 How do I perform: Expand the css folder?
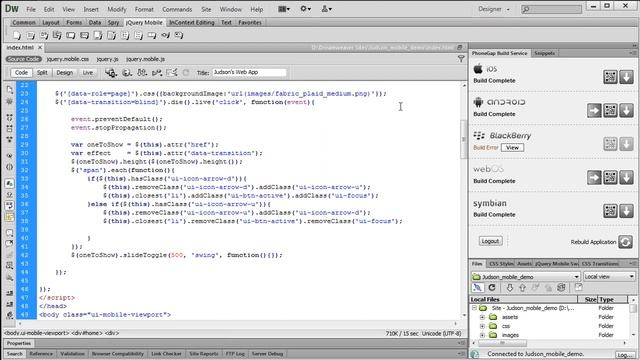coord(482,326)
